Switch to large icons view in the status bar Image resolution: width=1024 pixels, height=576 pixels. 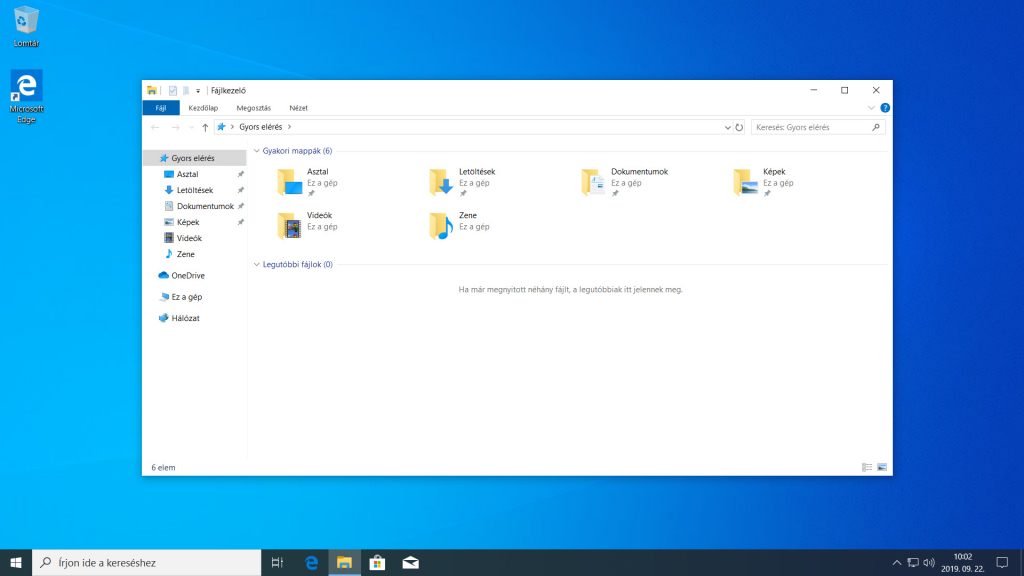(882, 468)
